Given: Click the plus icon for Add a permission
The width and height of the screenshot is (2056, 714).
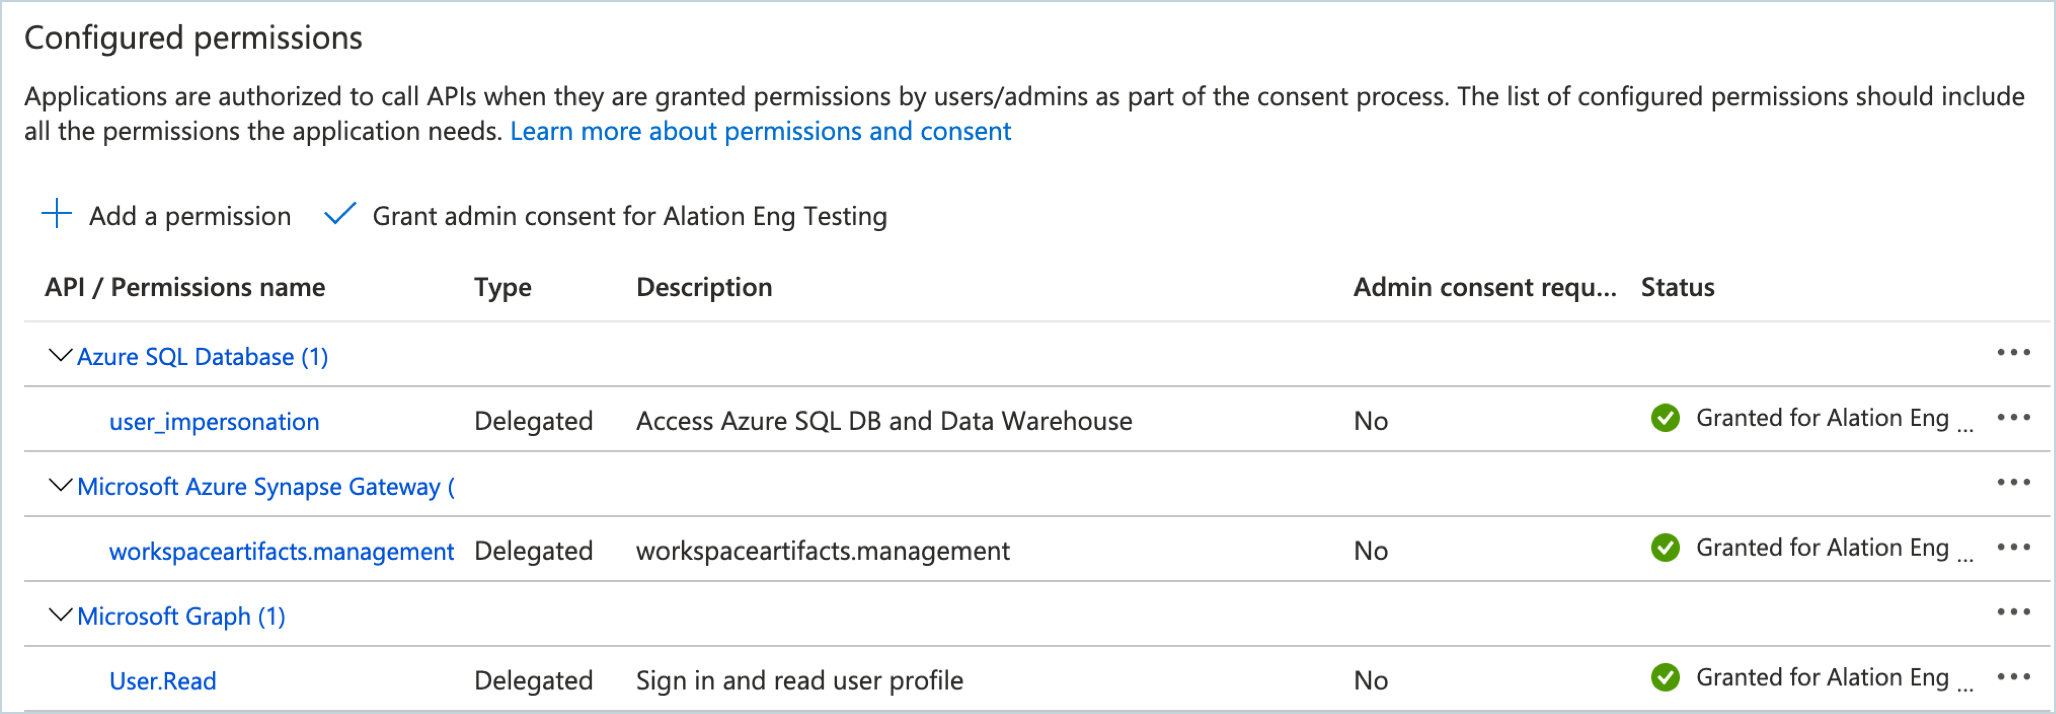Looking at the screenshot, I should pos(57,213).
